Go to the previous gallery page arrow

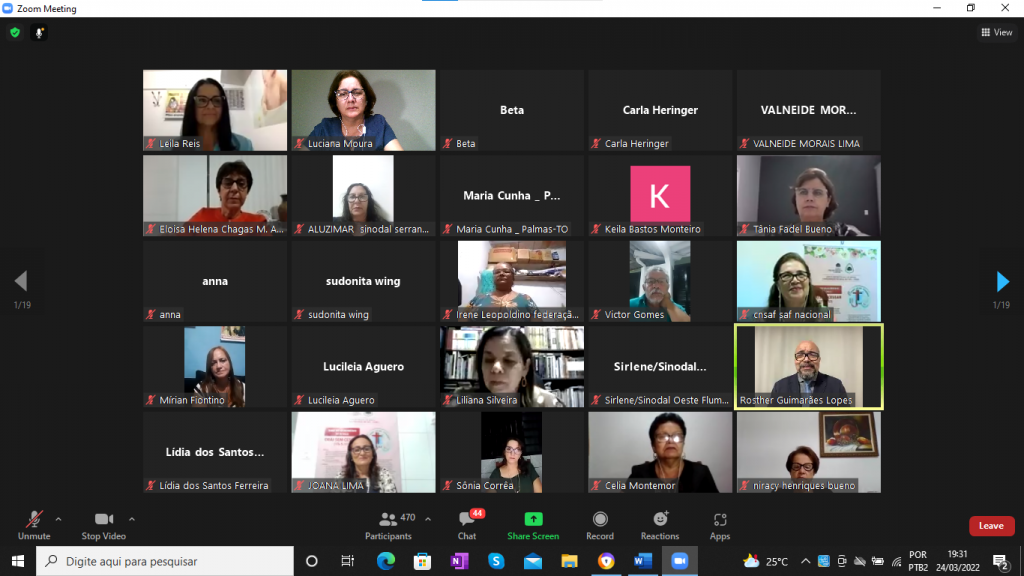(20, 281)
